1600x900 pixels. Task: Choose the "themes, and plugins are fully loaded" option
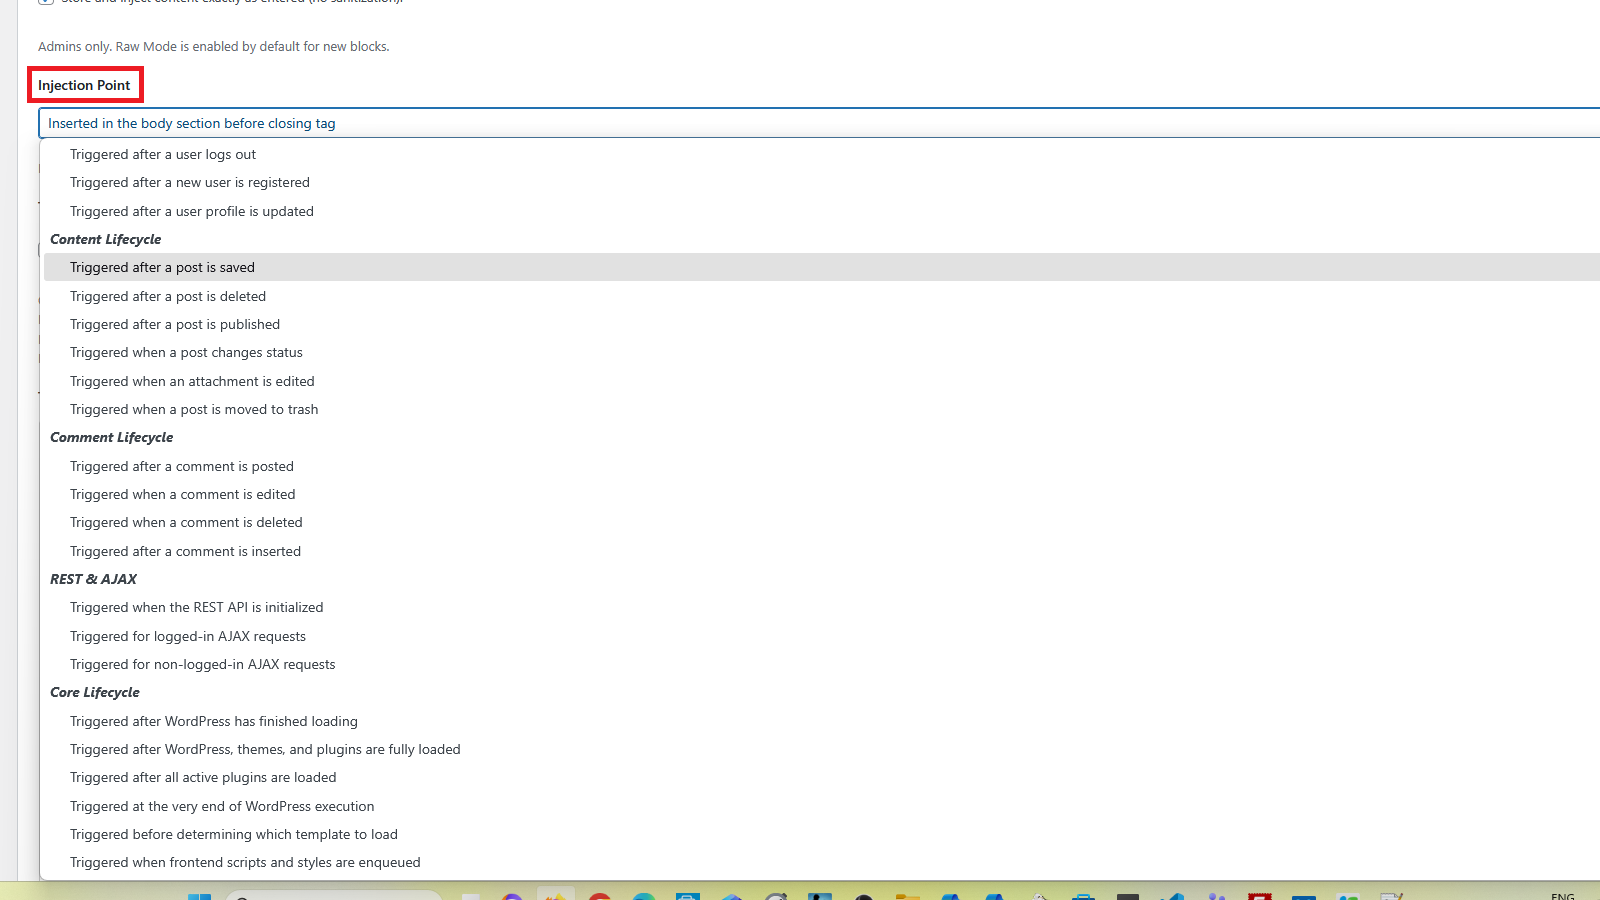(x=821, y=749)
